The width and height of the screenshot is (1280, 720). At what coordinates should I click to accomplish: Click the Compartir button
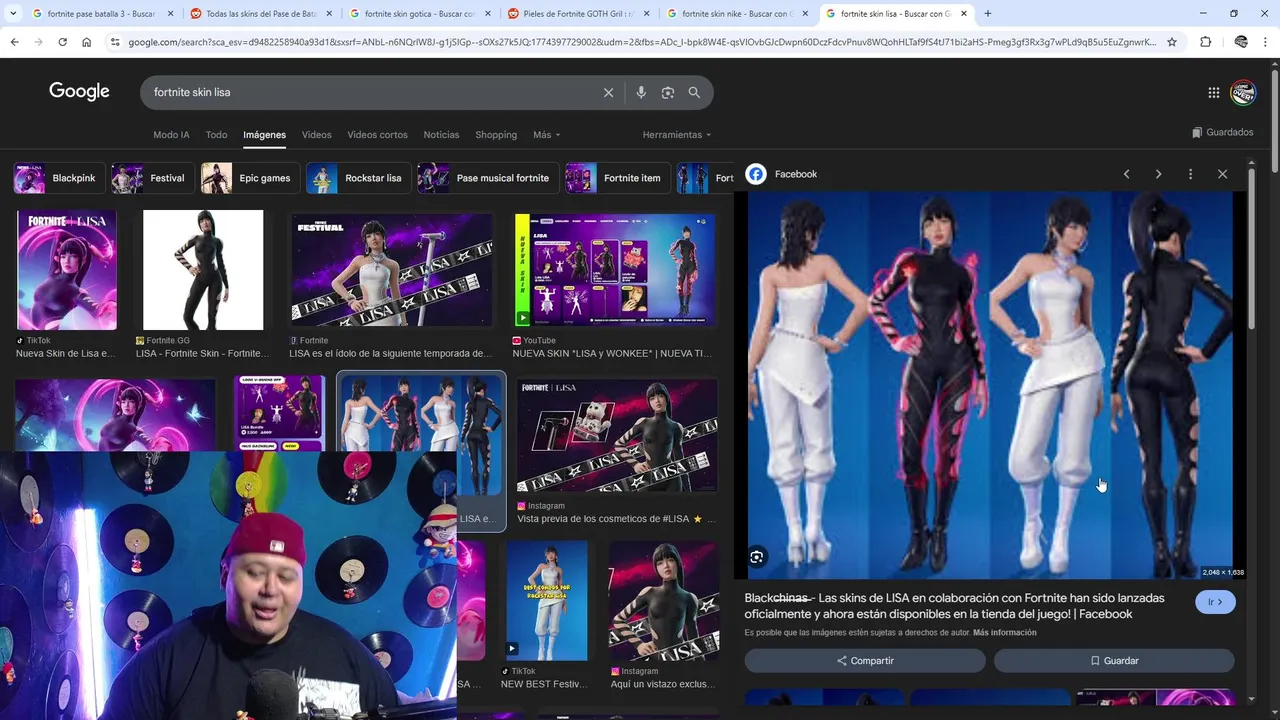865,661
